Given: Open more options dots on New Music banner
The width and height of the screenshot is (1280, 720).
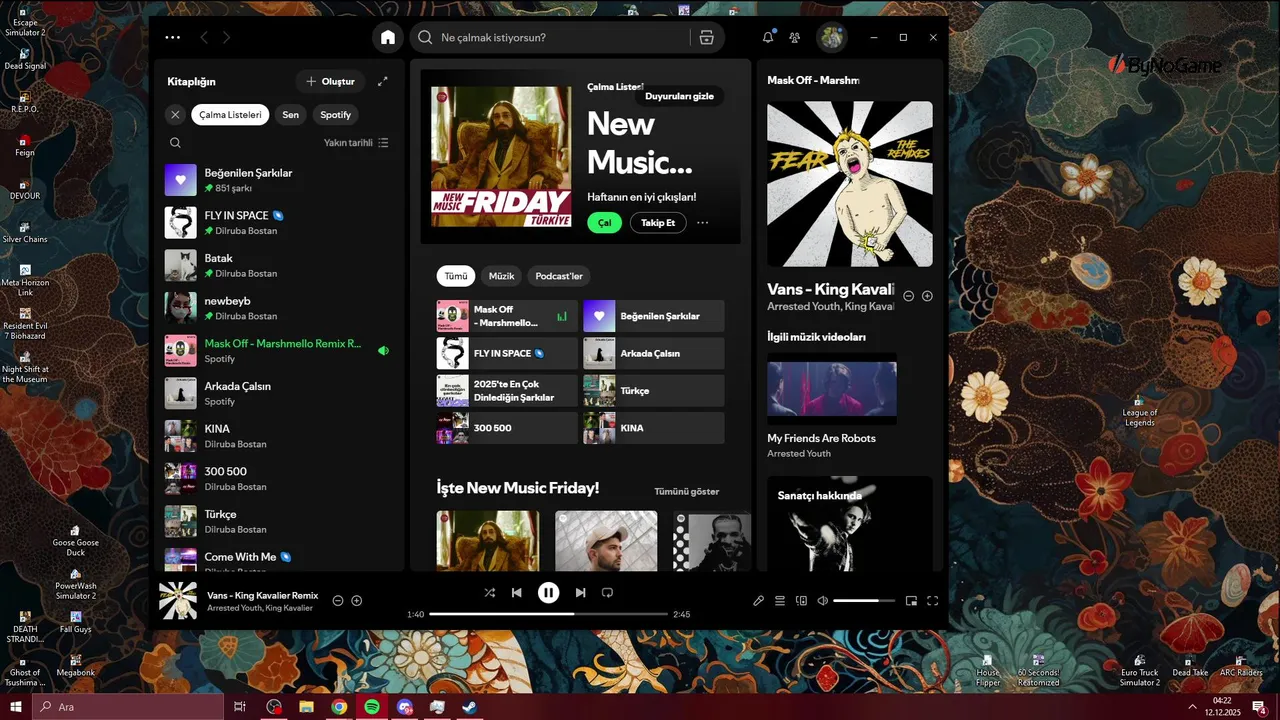Looking at the screenshot, I should pos(702,223).
